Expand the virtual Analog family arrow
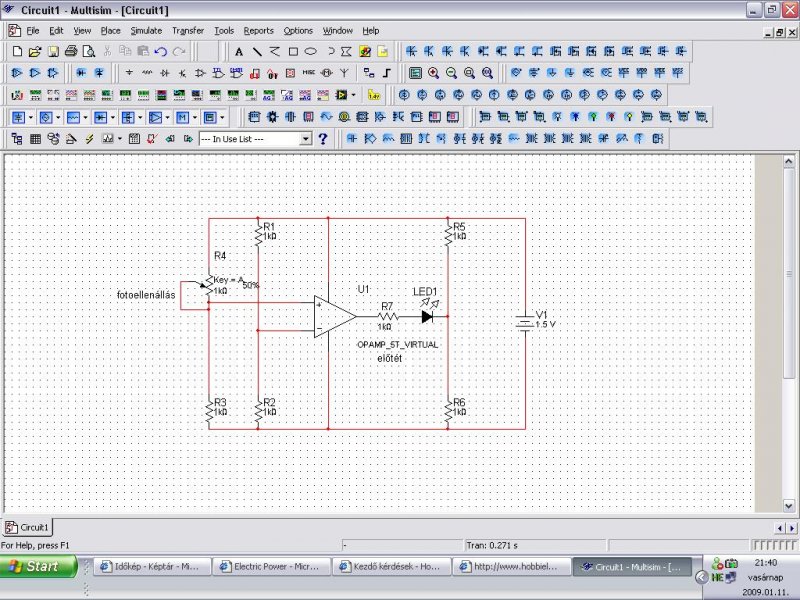The width and height of the screenshot is (800, 600). (167, 117)
